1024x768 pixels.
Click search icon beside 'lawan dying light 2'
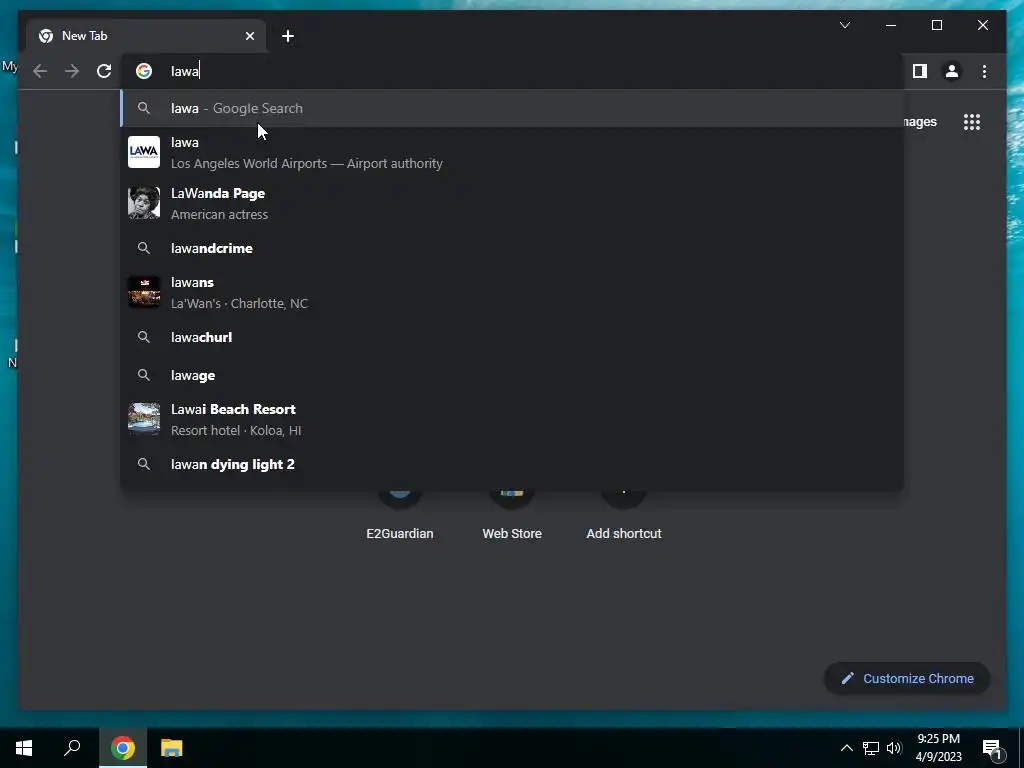coord(144,464)
